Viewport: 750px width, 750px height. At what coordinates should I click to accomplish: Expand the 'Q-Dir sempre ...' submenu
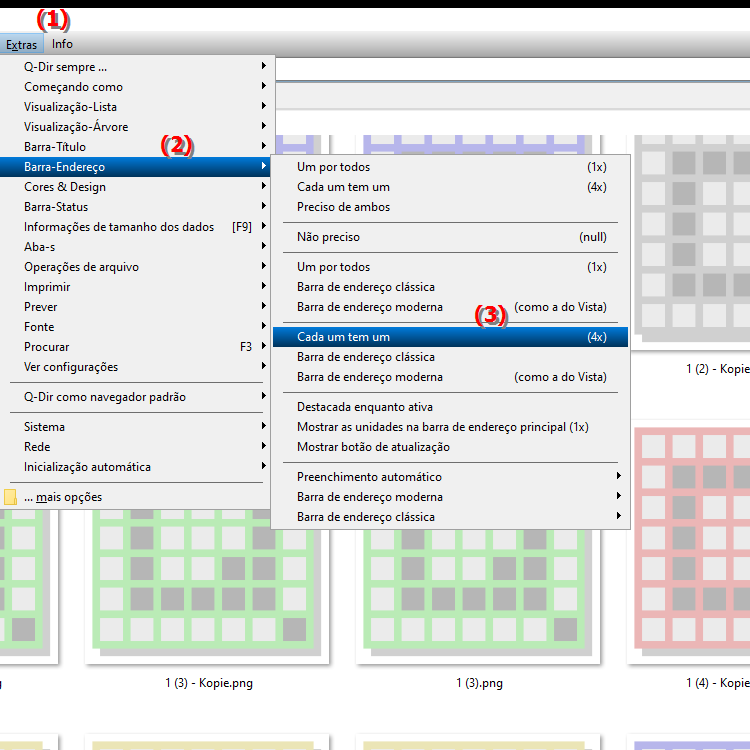[137, 67]
